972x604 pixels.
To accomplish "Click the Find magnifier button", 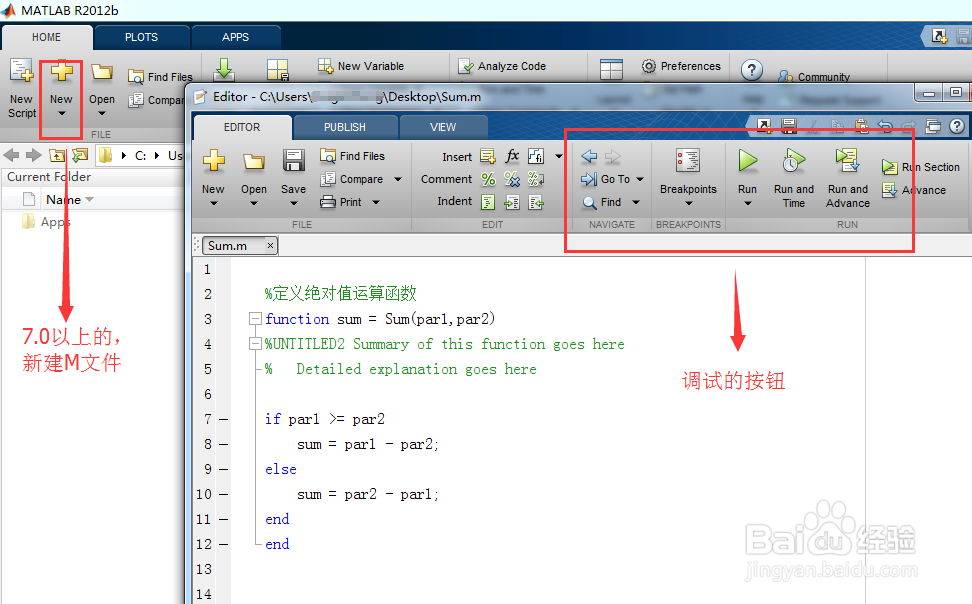I will click(602, 202).
